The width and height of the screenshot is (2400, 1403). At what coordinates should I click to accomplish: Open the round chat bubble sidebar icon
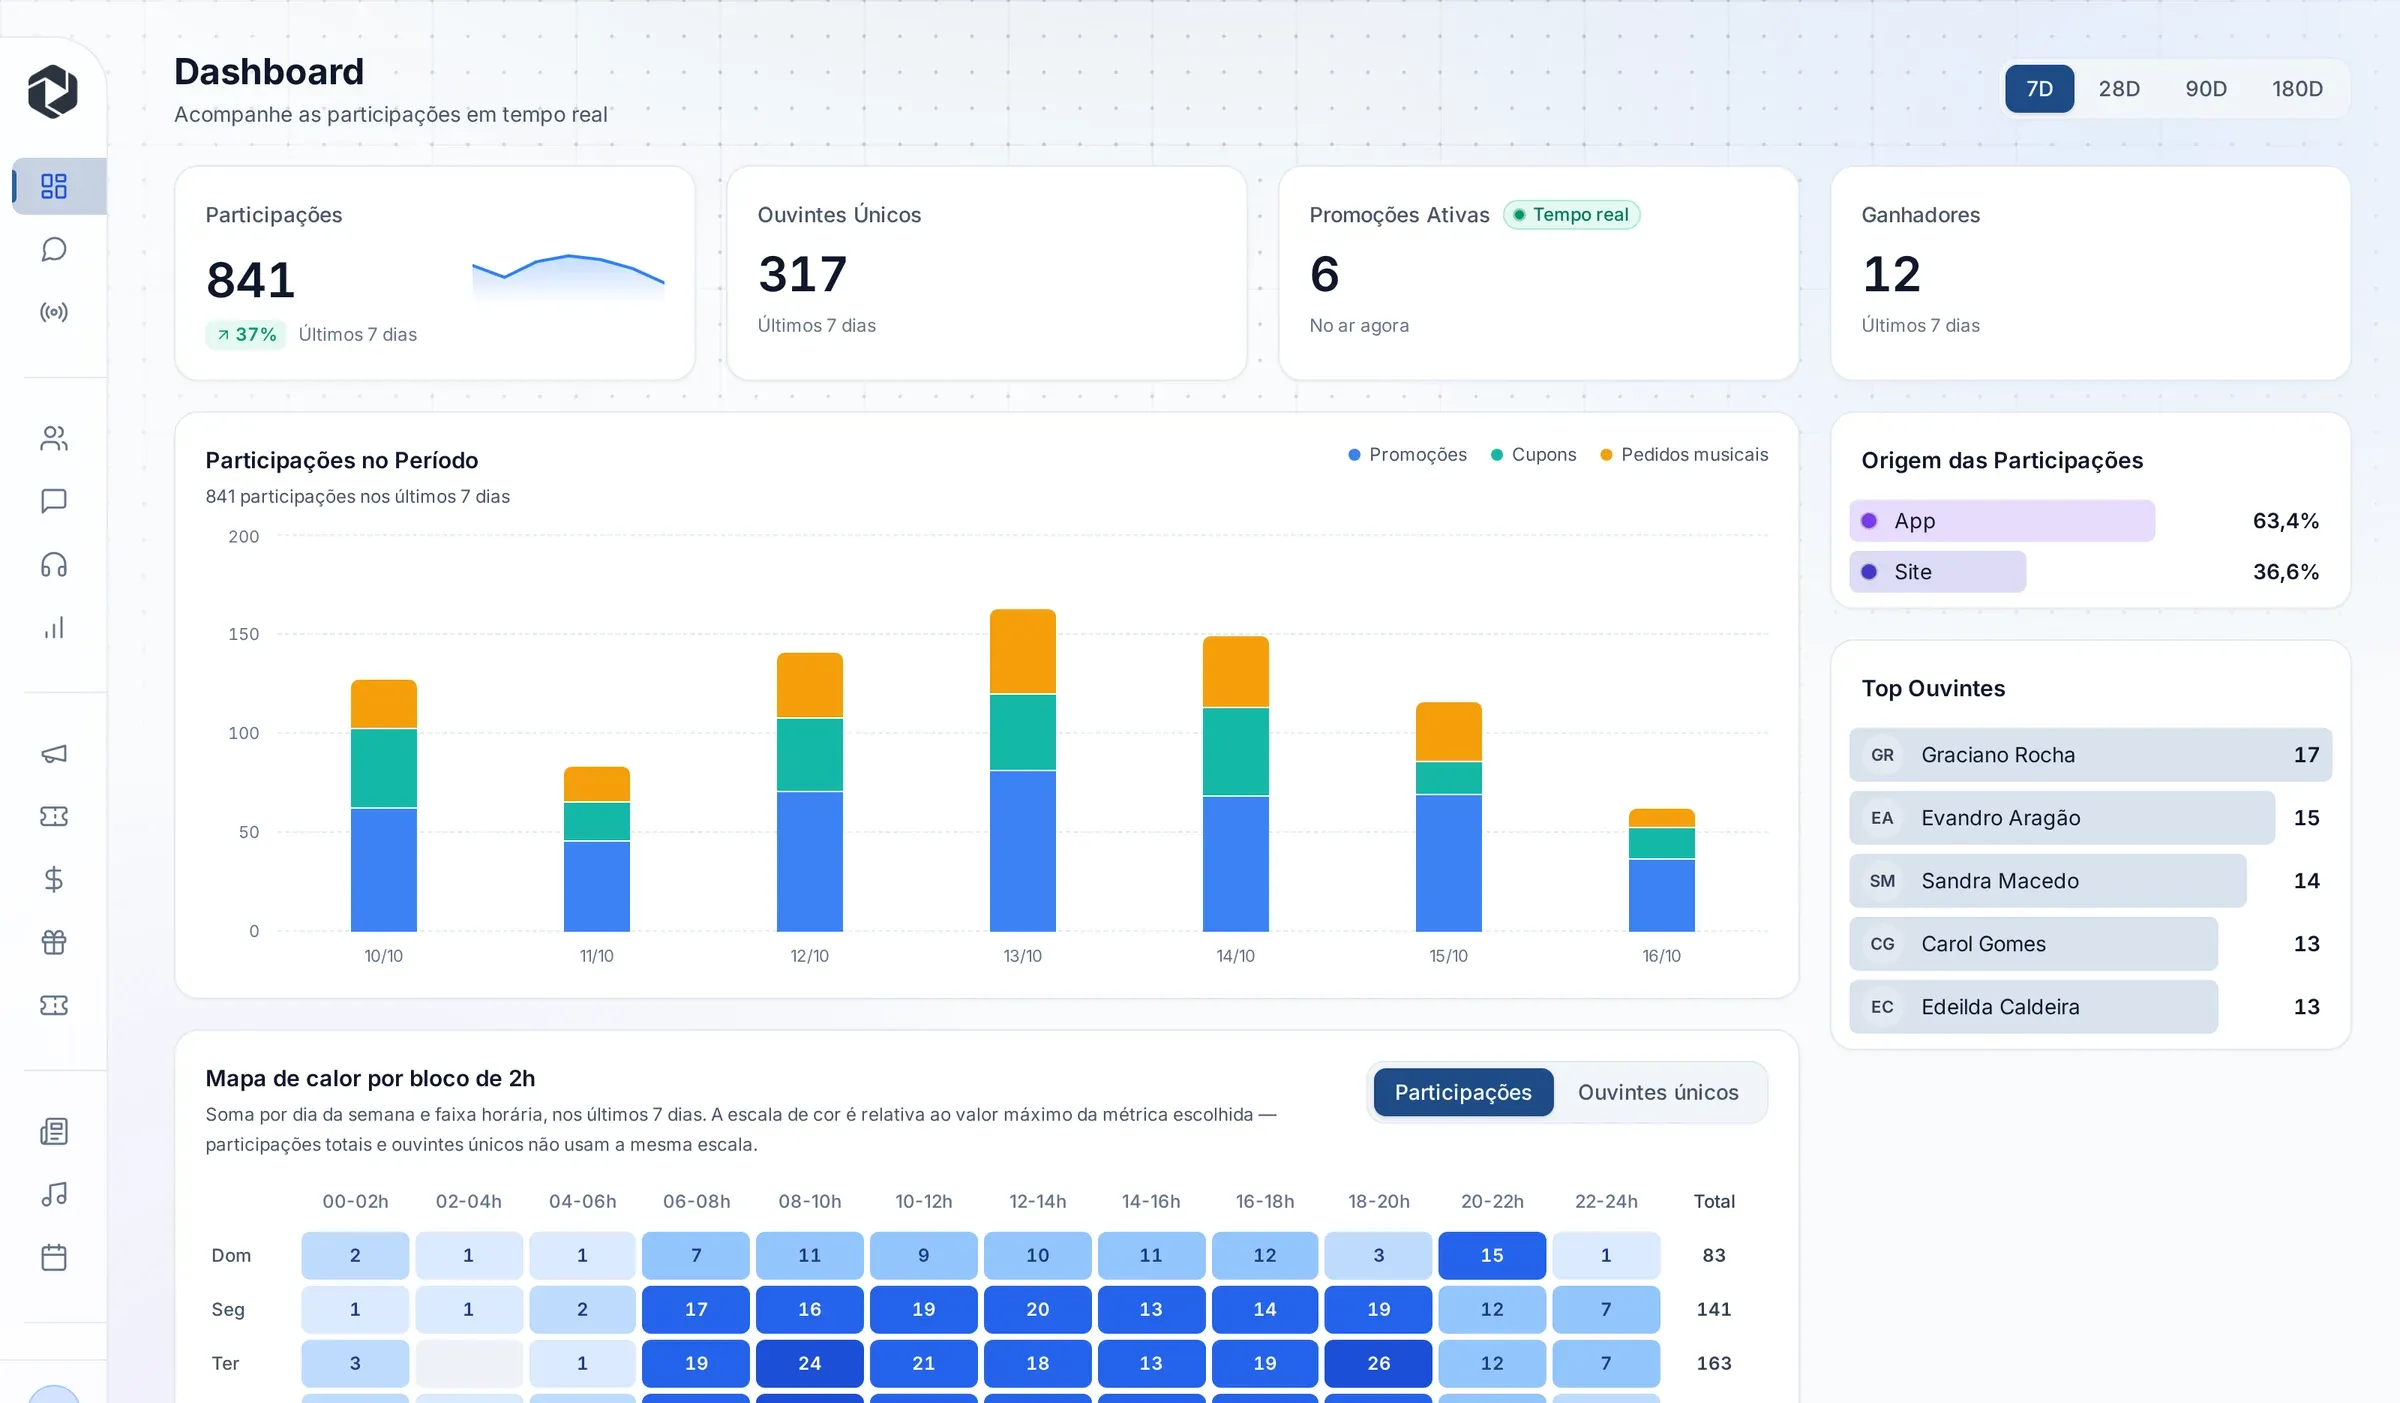click(x=54, y=249)
